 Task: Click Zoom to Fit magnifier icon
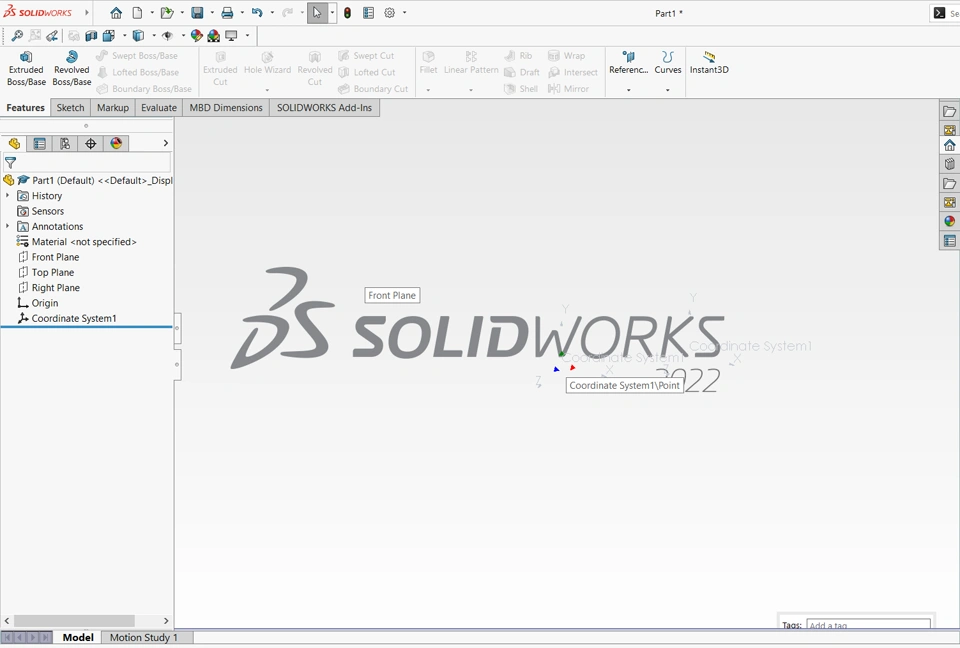tap(17, 36)
